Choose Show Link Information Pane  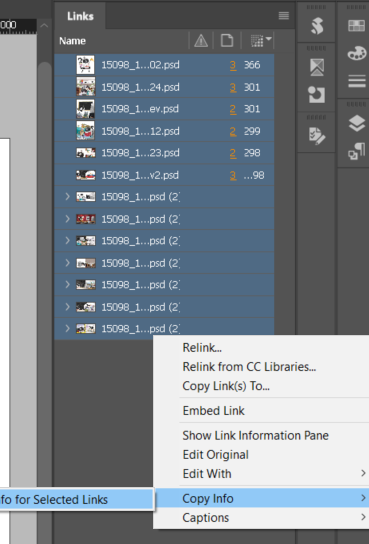[x=255, y=435]
